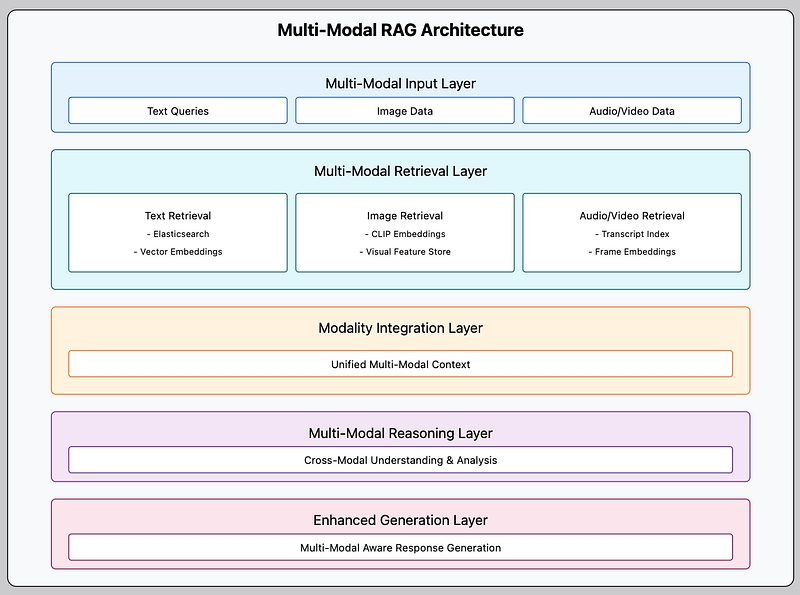Click the Visual Feature Store bullet
Viewport: 800px width, 595px height.
(x=405, y=252)
